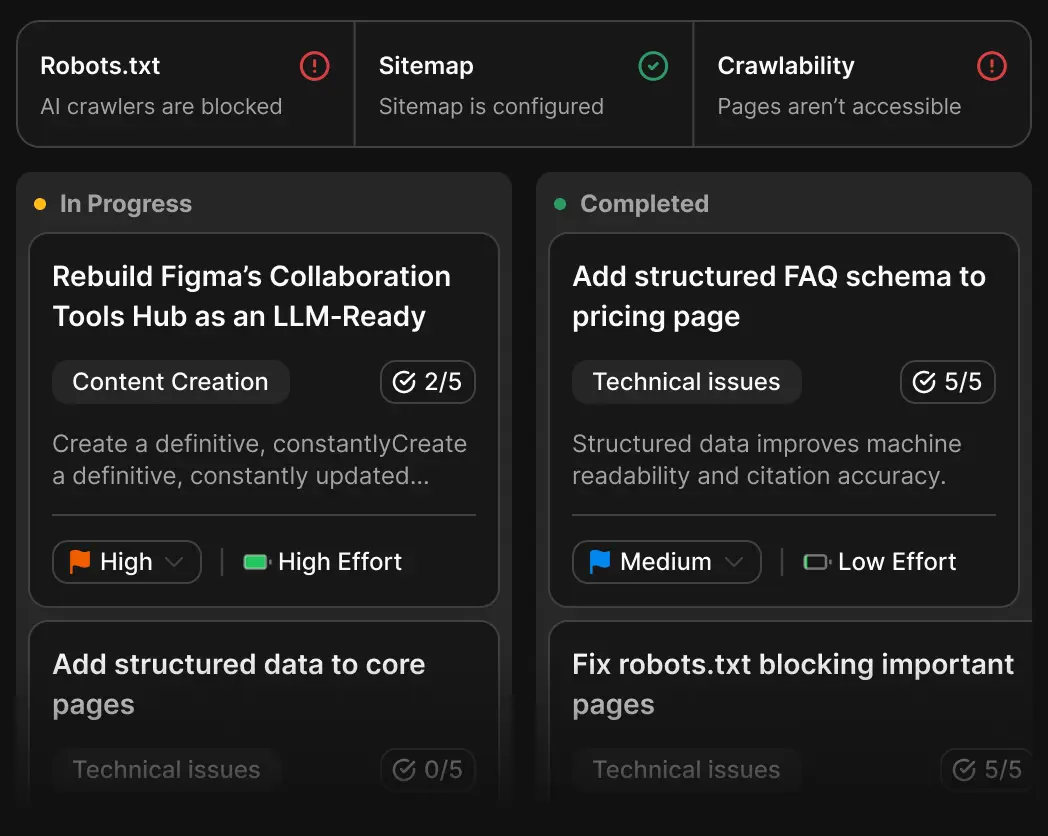Click the 5/5 badge on FAQ schema card
Image resolution: width=1048 pixels, height=836 pixels.
point(948,382)
